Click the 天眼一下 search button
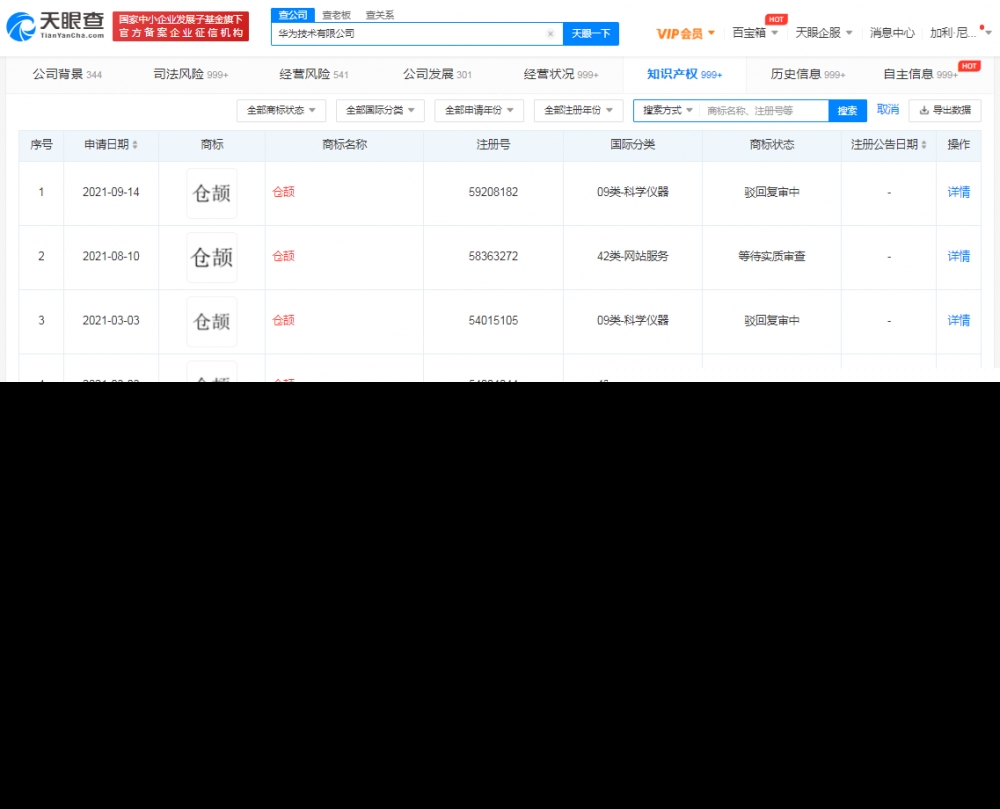 click(591, 34)
